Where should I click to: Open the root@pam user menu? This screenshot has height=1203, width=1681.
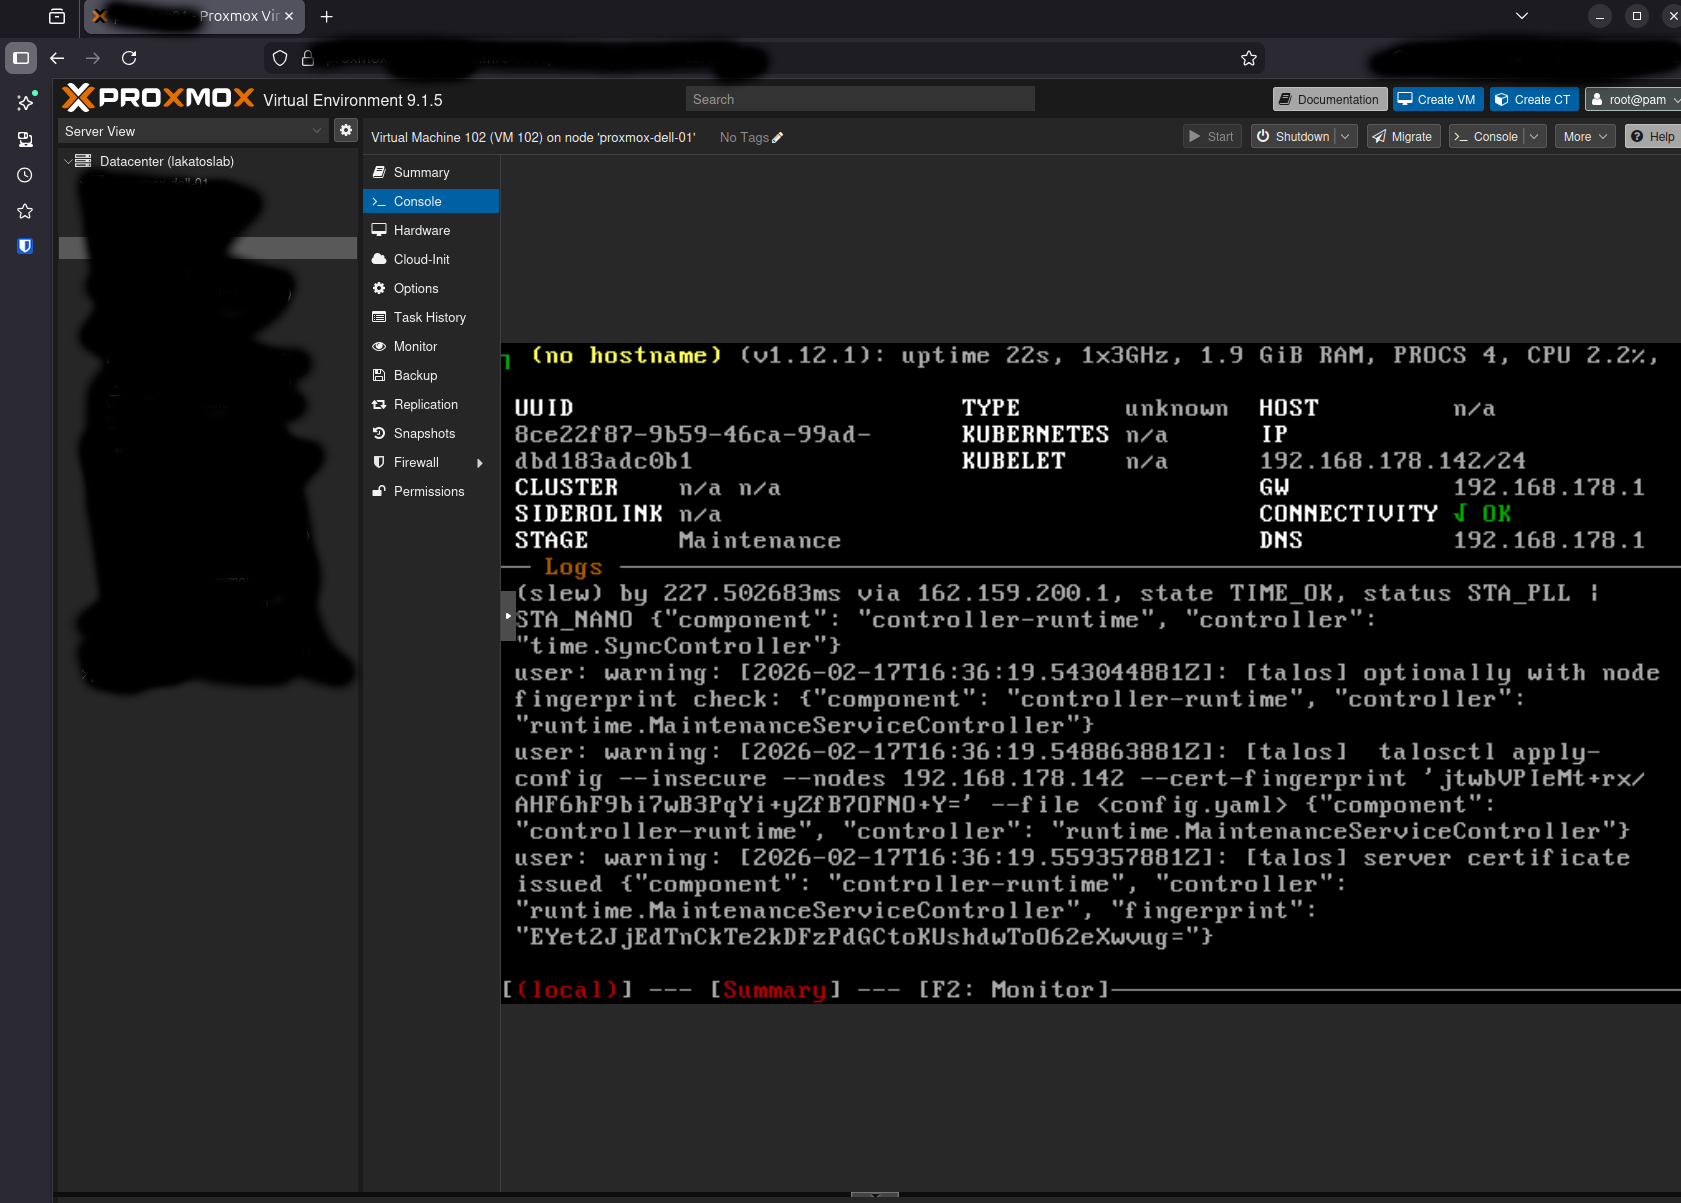click(x=1635, y=99)
